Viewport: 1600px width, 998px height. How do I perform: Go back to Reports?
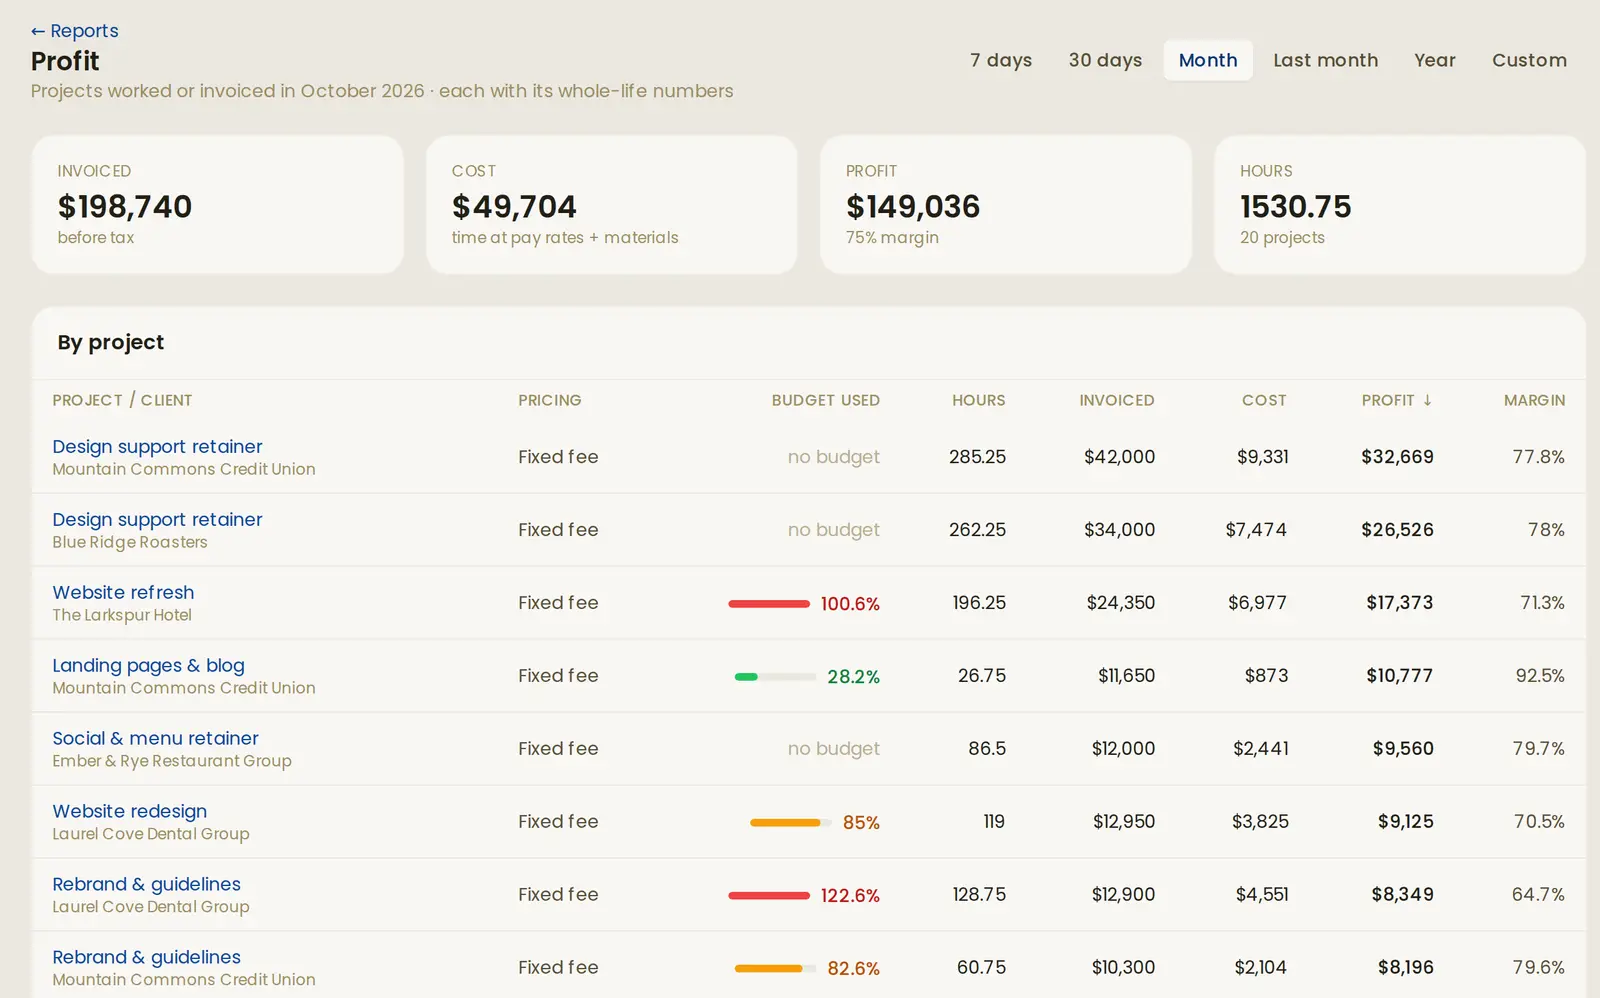(x=74, y=31)
